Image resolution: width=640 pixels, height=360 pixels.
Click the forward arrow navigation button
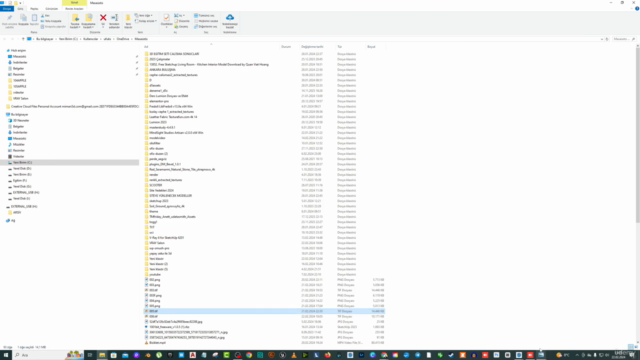pos(12,39)
